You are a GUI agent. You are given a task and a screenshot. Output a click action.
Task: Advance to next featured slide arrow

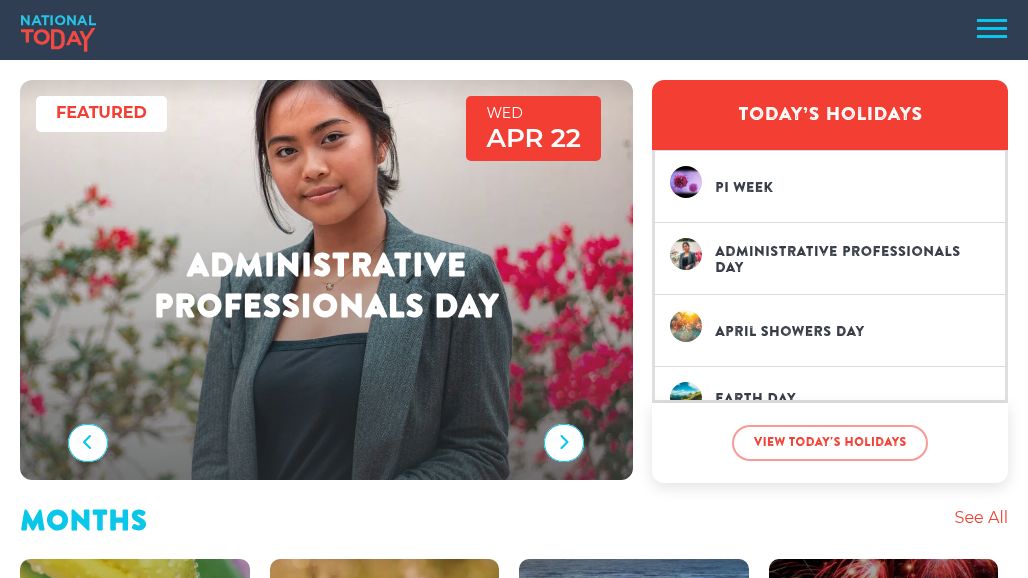coord(564,443)
